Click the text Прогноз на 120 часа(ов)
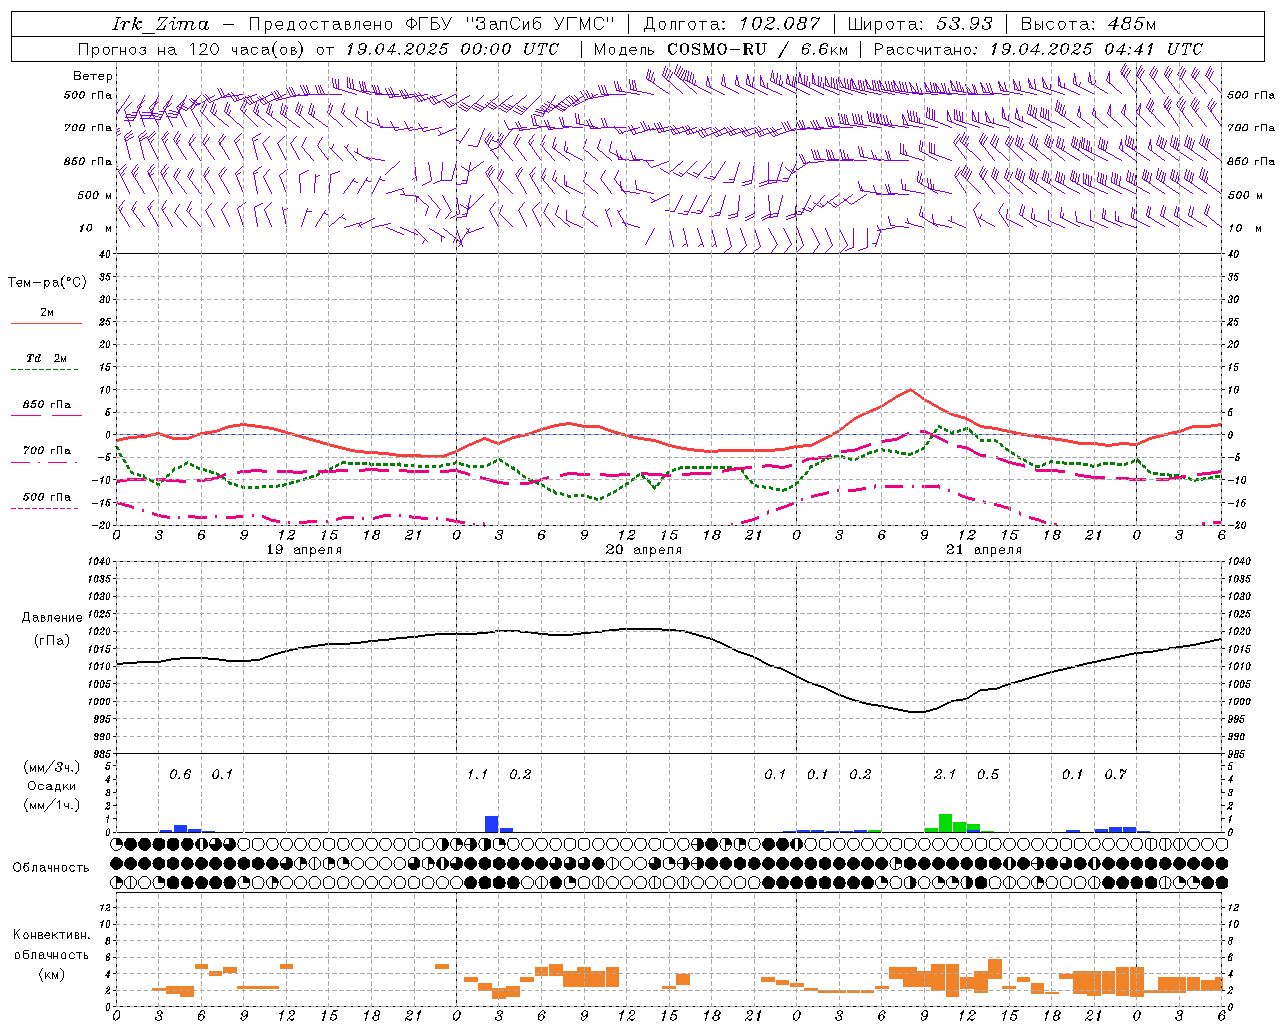 pos(192,49)
